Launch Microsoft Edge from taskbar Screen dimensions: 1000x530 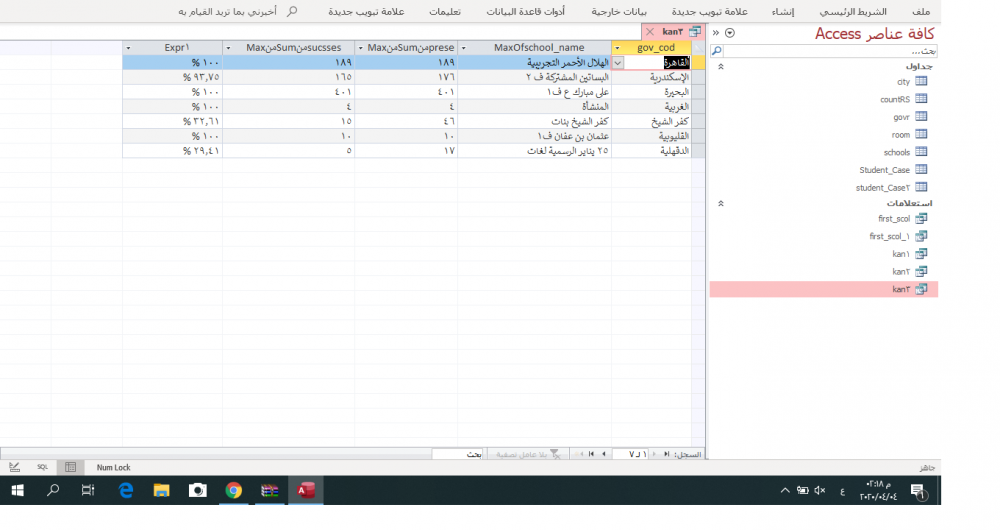[x=126, y=490]
